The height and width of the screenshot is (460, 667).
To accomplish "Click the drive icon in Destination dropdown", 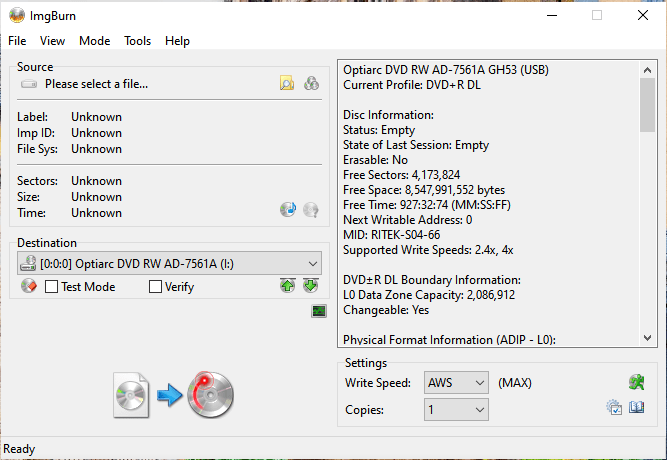I will point(28,263).
